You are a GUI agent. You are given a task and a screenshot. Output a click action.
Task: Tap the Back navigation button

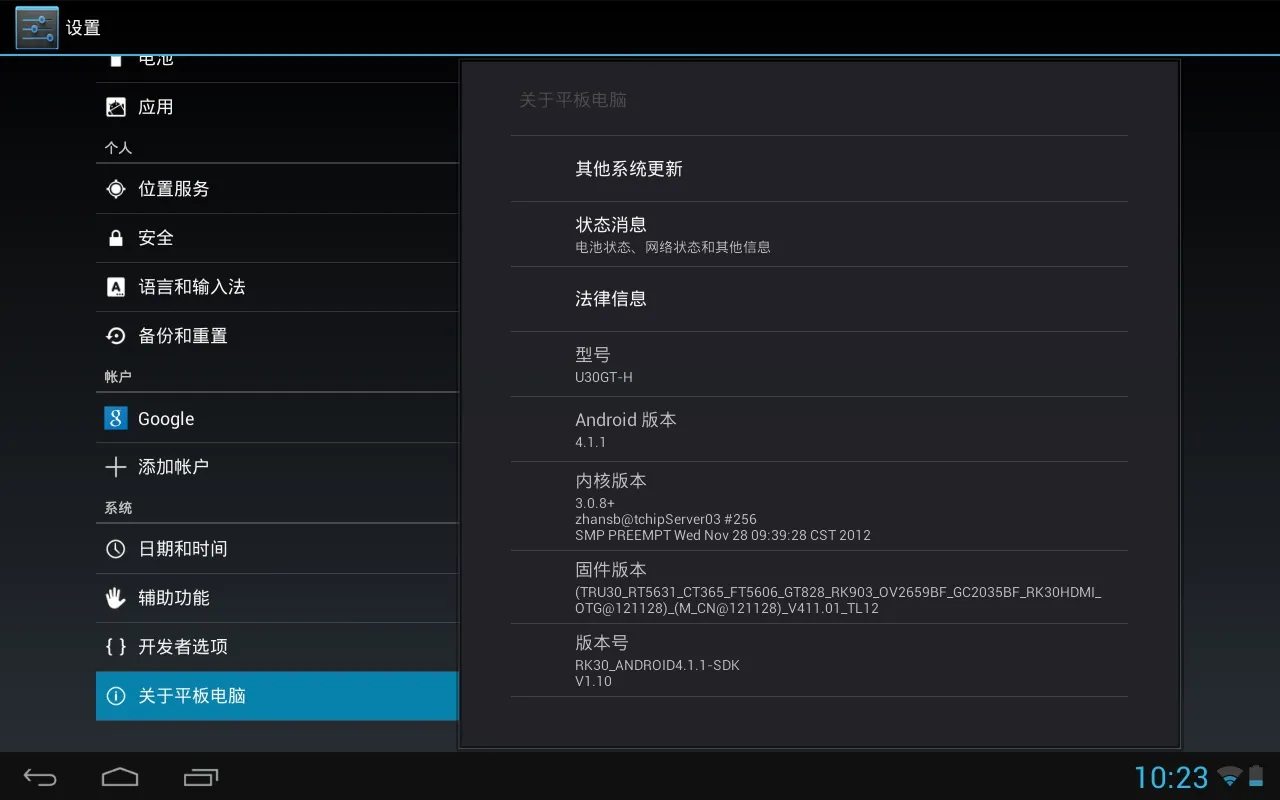[x=40, y=777]
